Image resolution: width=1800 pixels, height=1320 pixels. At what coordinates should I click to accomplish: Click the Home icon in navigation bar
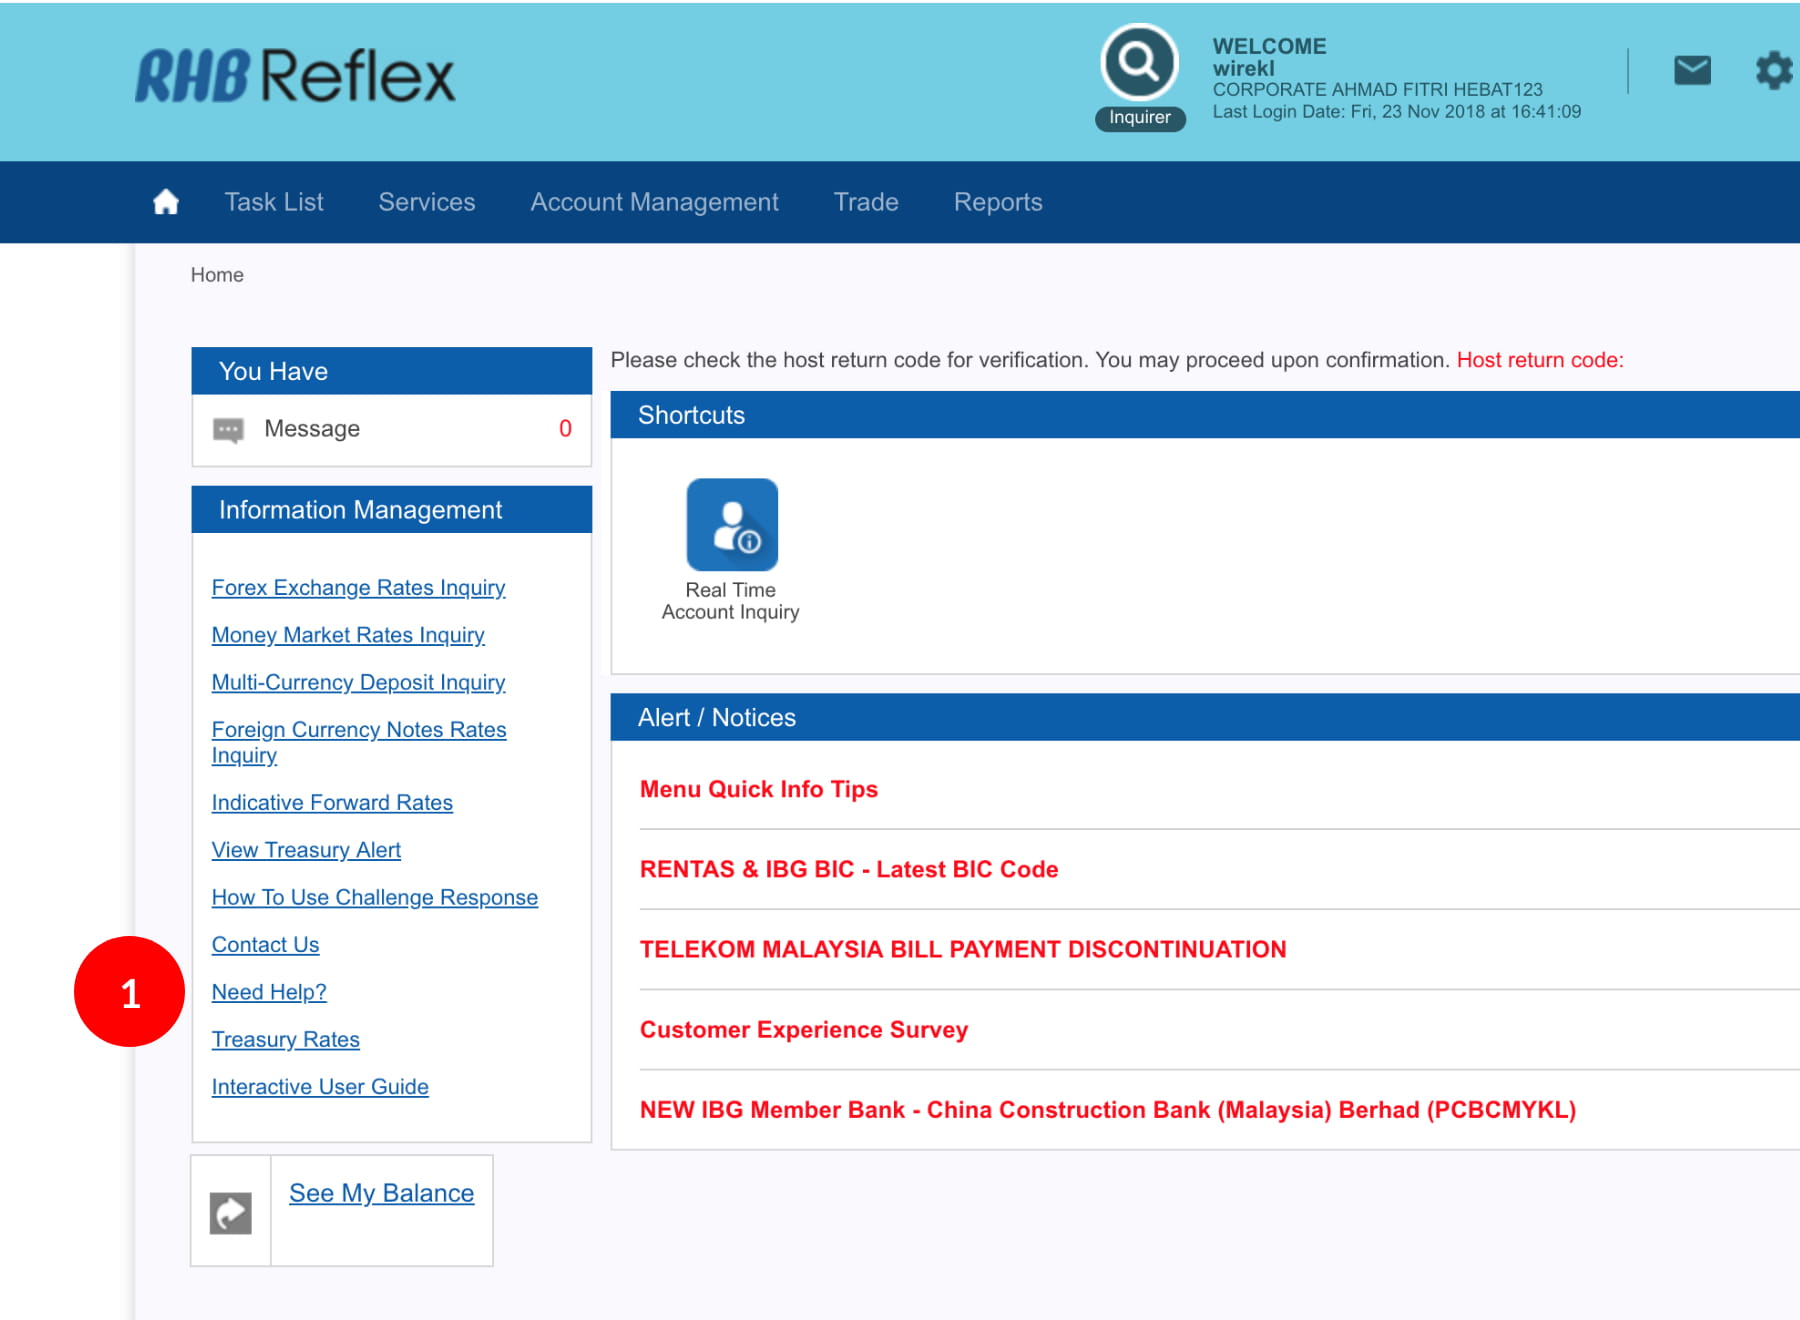pyautogui.click(x=166, y=202)
